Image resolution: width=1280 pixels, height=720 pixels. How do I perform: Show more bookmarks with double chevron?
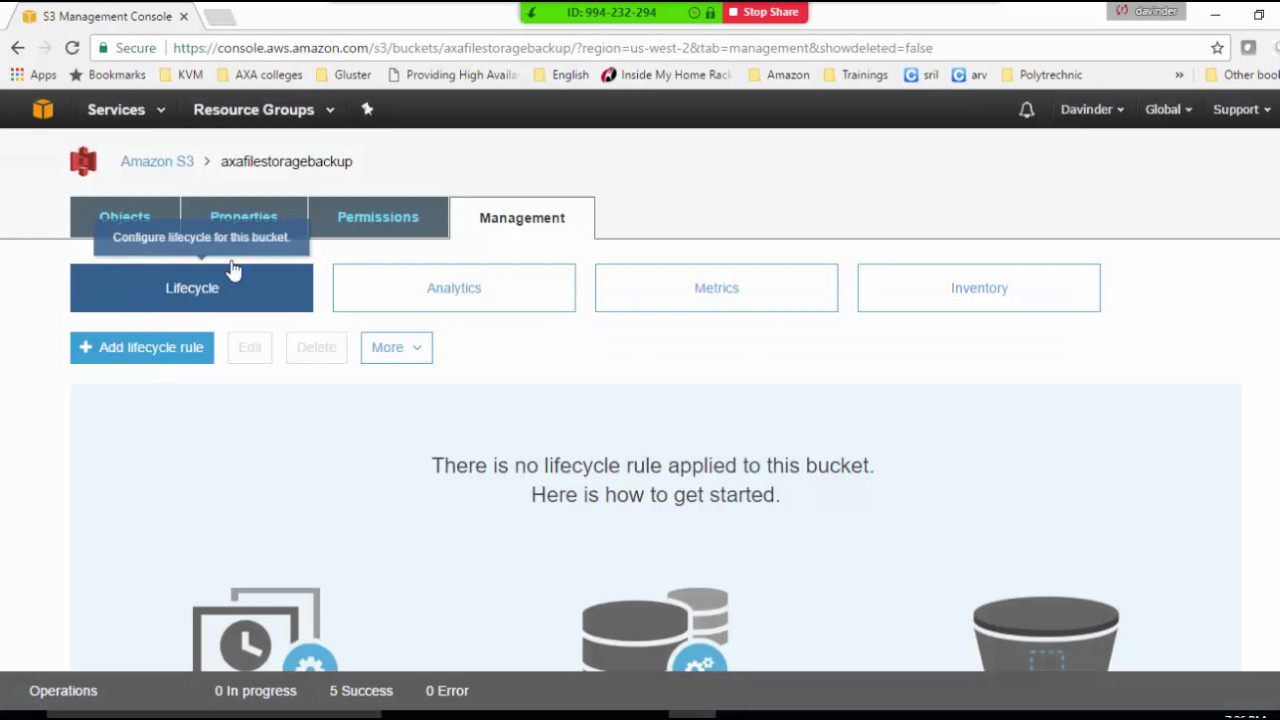pyautogui.click(x=1179, y=75)
